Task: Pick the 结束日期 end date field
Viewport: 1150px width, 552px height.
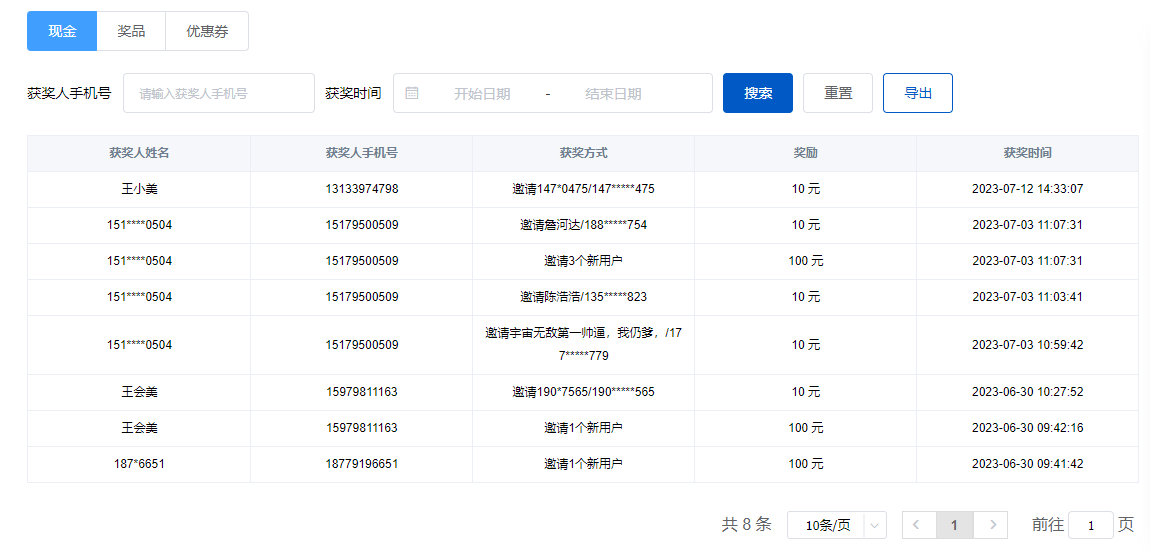Action: pyautogui.click(x=613, y=93)
